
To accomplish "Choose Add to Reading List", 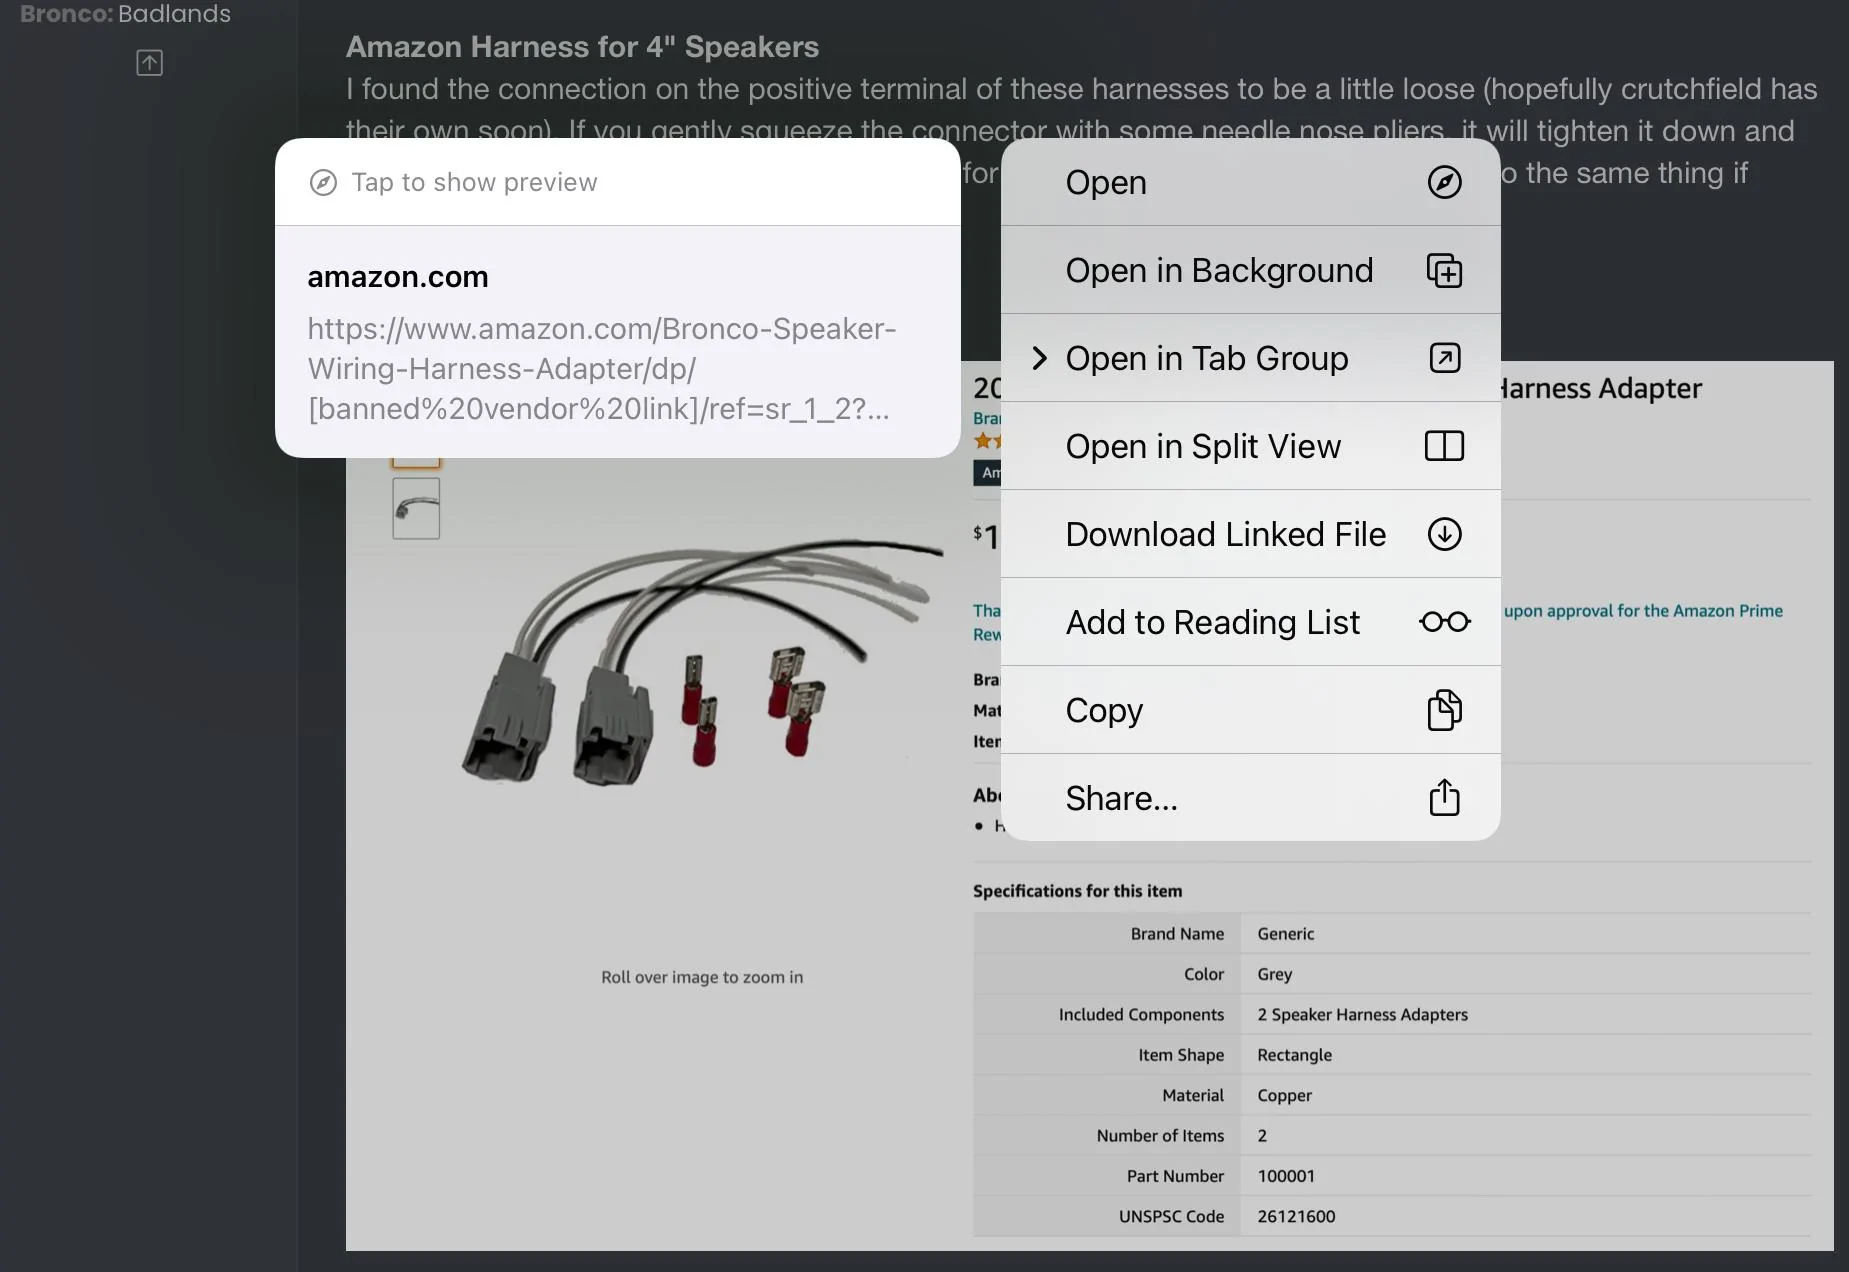I will [1250, 622].
